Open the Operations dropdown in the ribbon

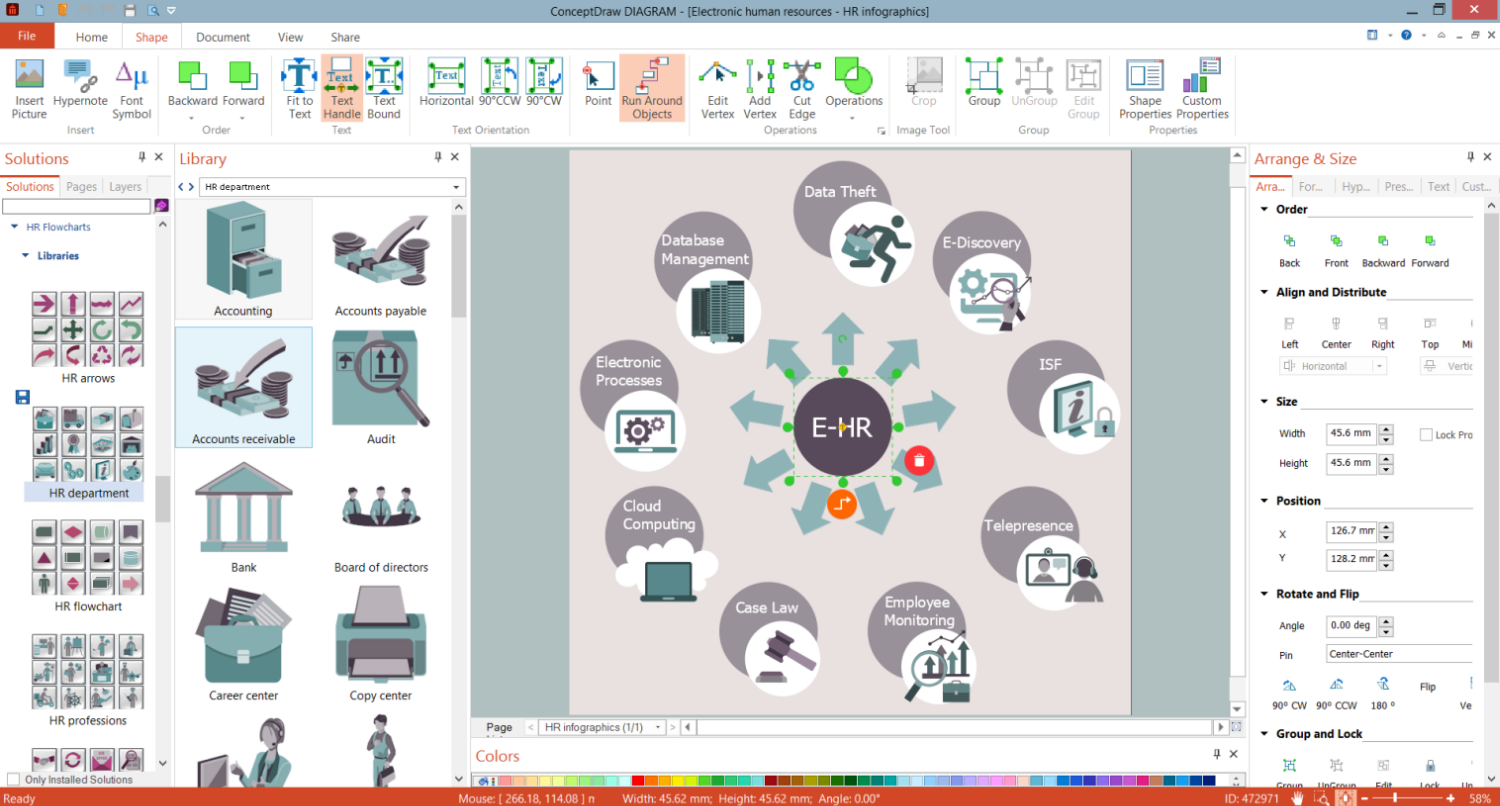(853, 89)
